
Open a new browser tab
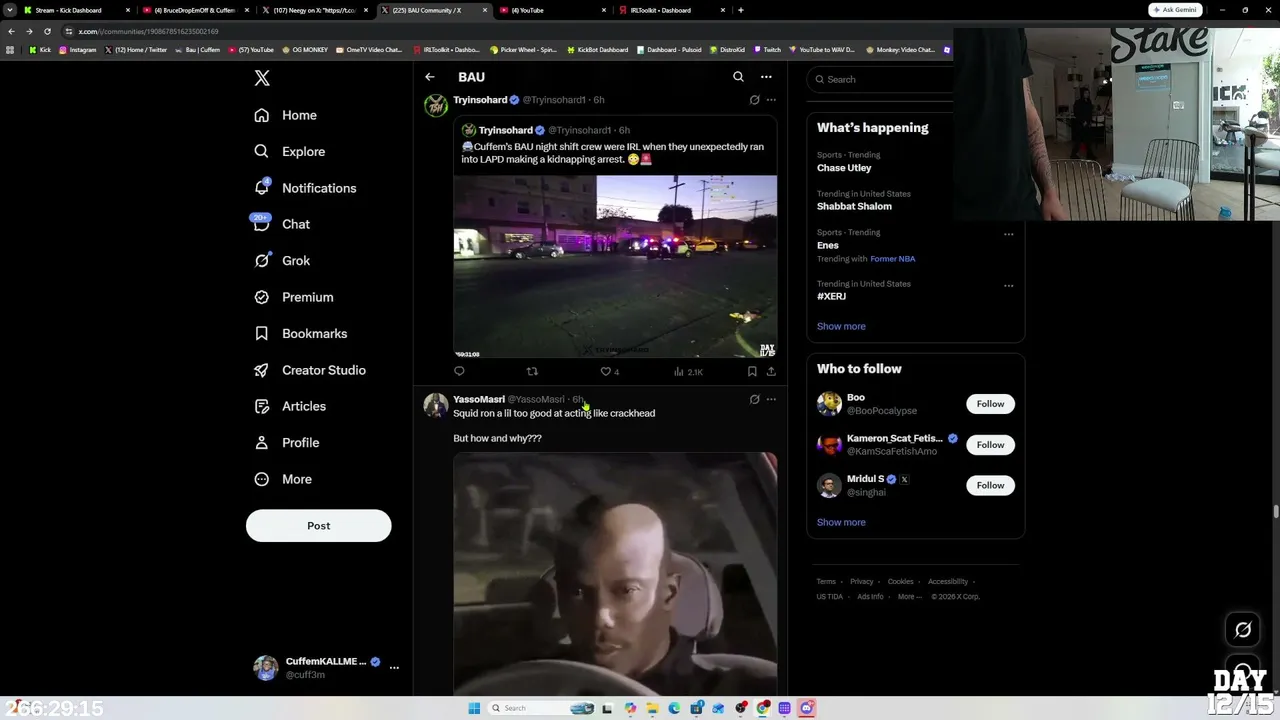coord(740,10)
